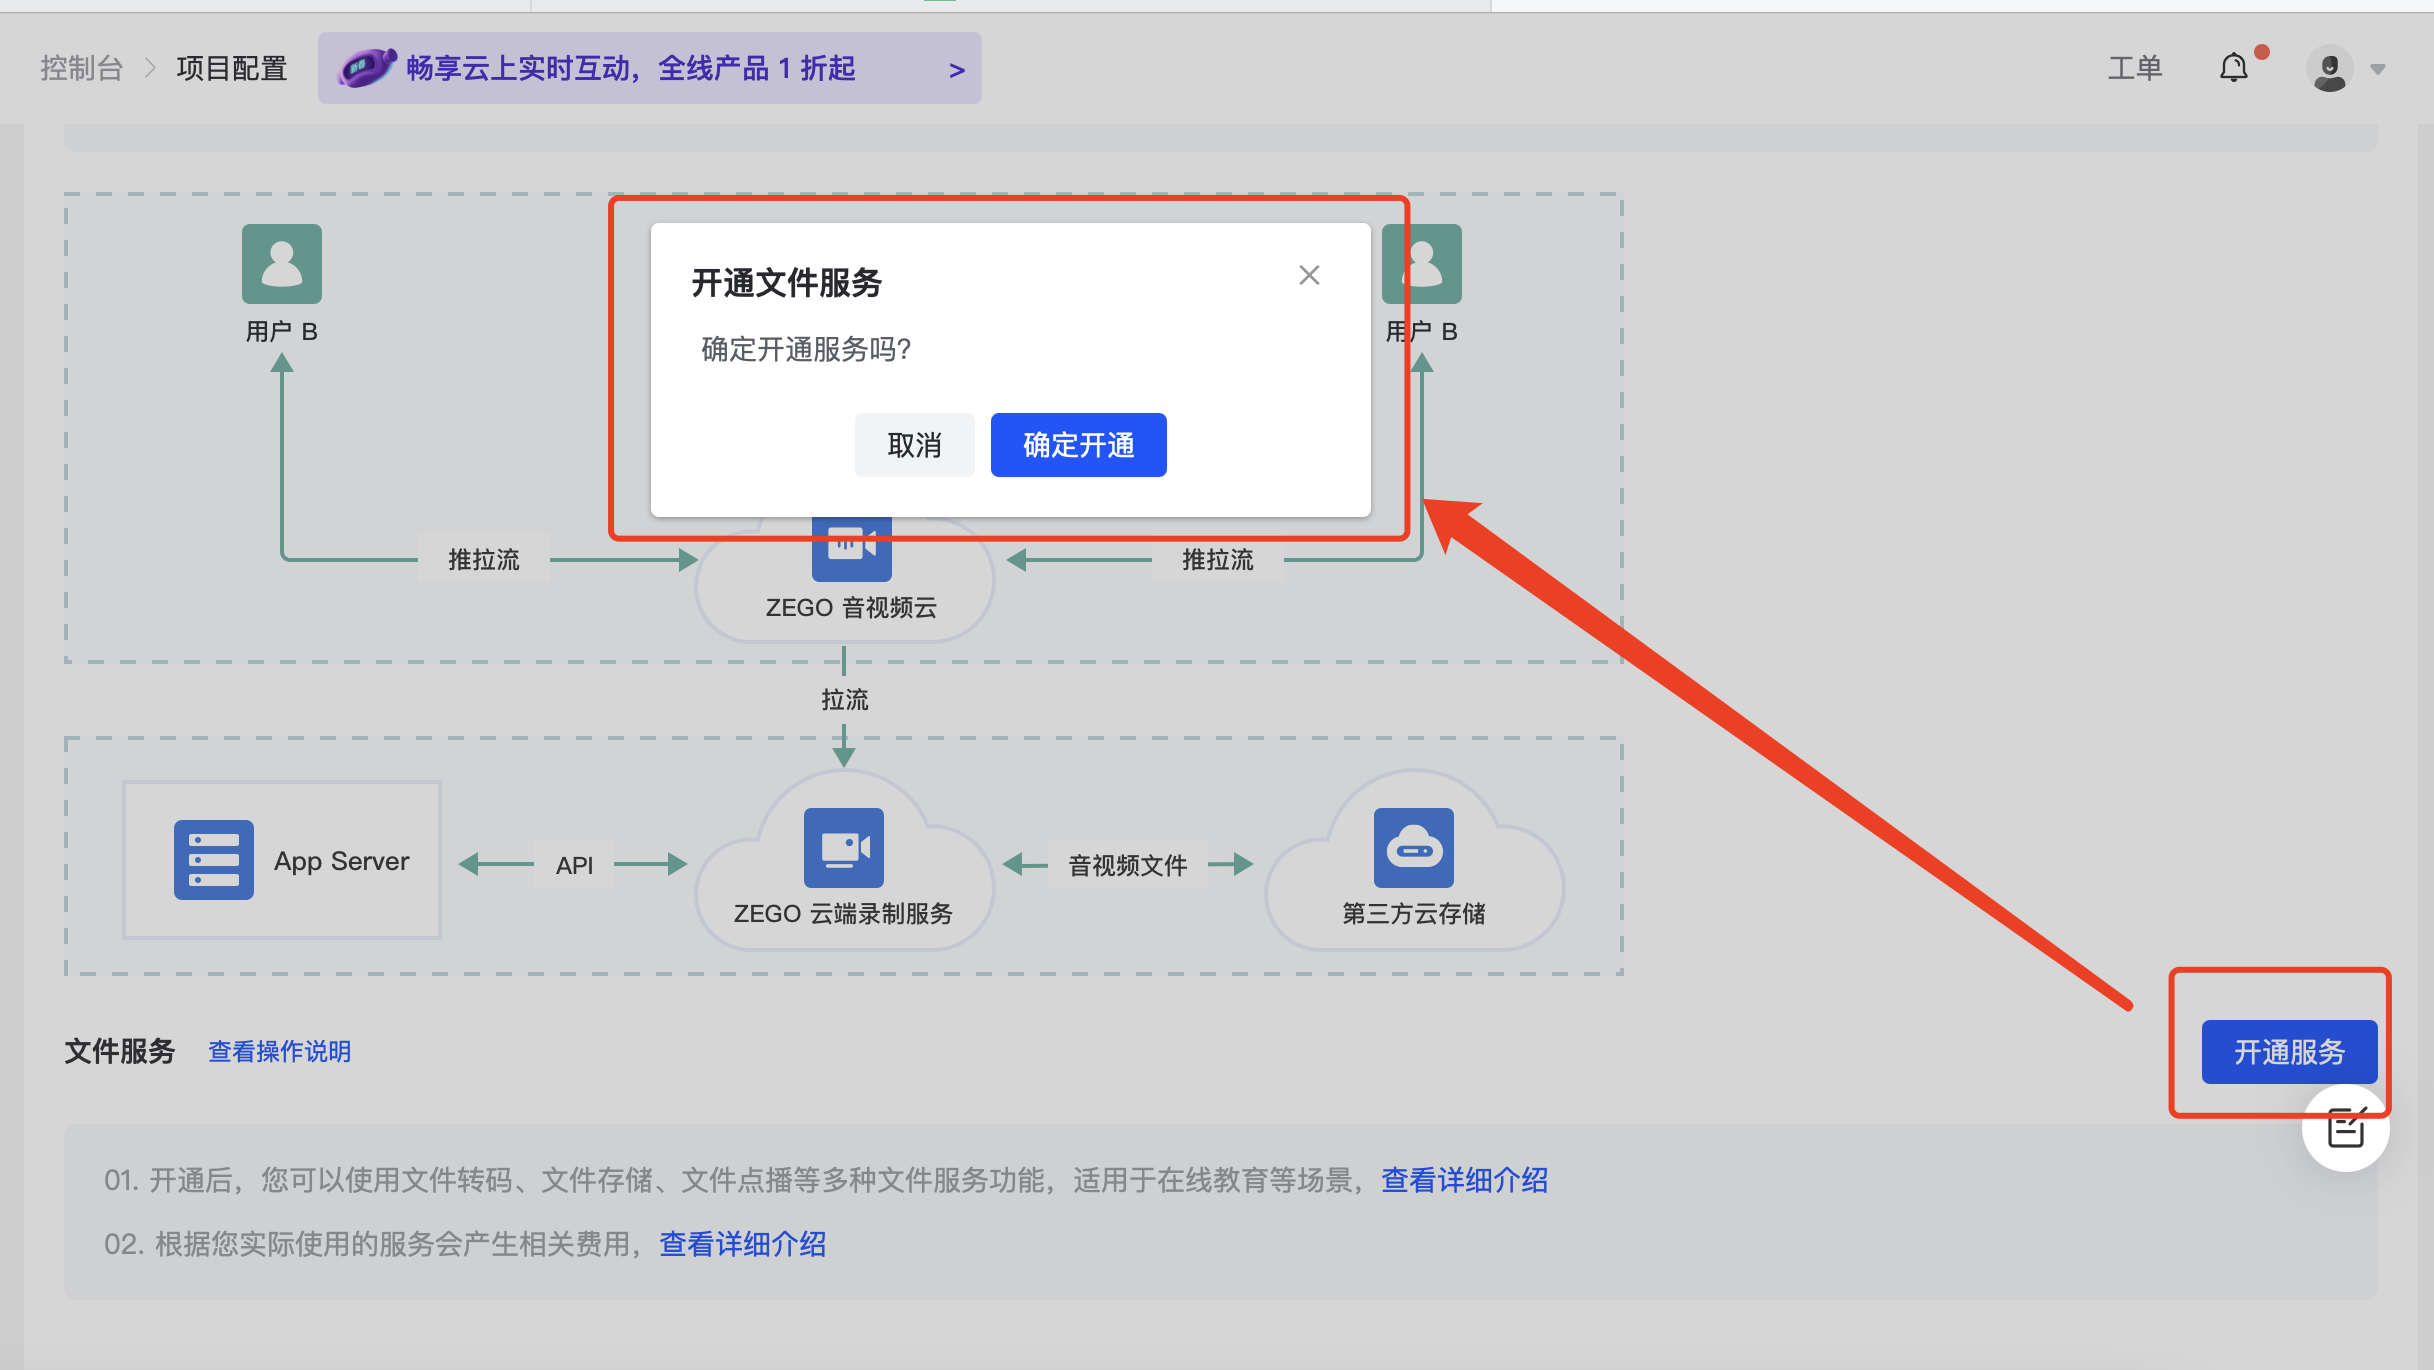Click the floating feedback note icon
The image size is (2434, 1370).
point(2345,1129)
